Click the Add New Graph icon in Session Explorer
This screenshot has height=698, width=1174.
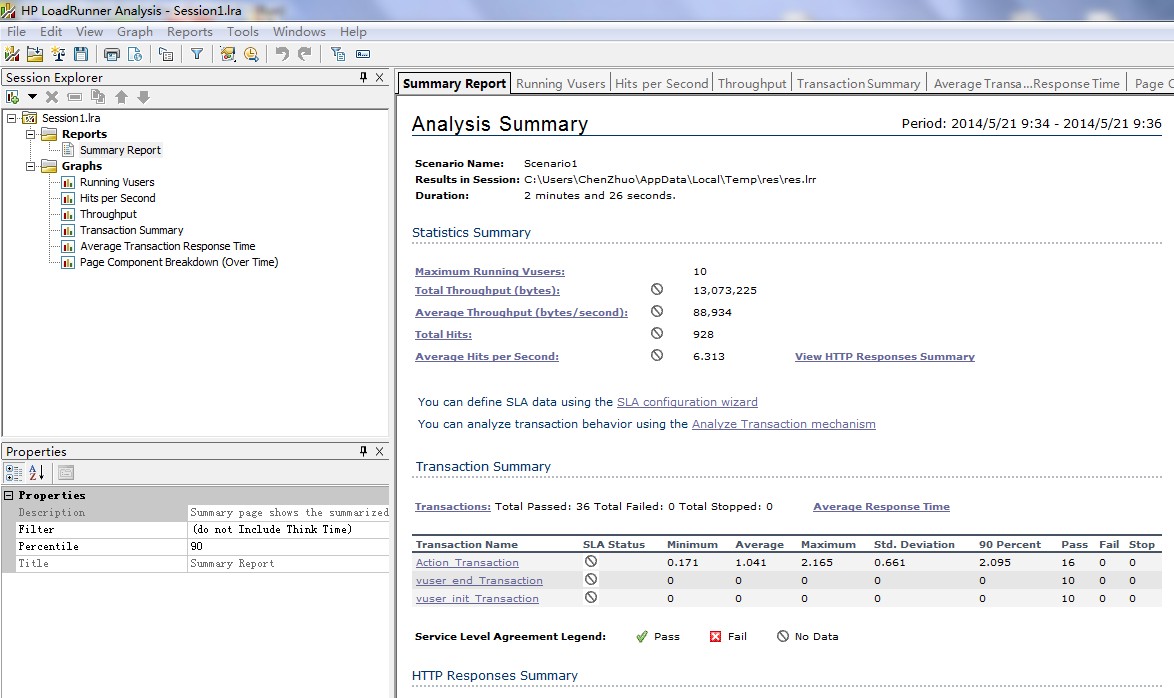pyautogui.click(x=13, y=97)
